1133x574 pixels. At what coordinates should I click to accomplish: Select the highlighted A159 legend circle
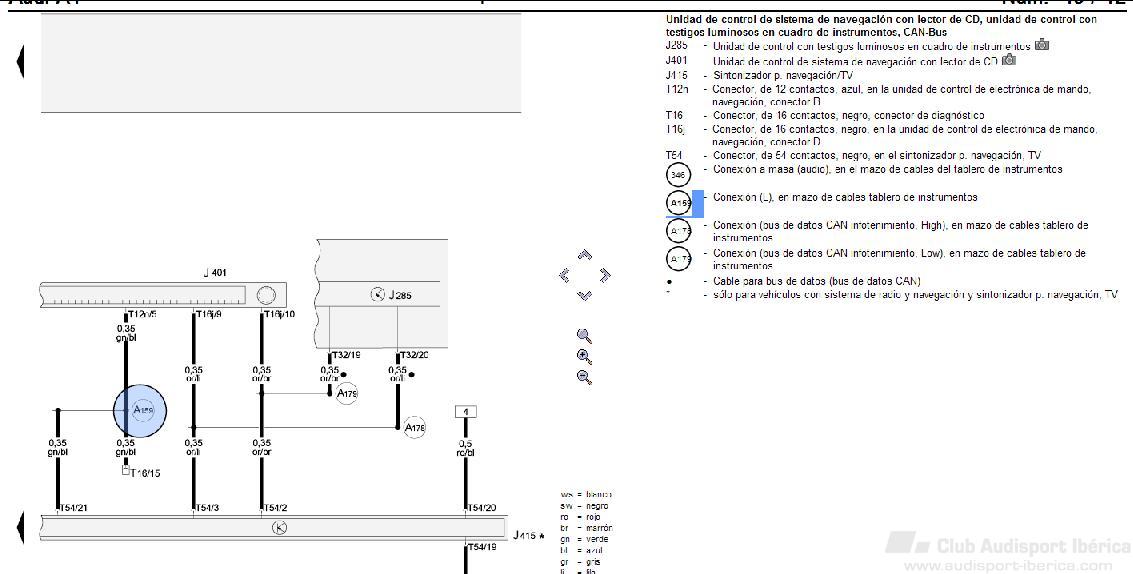click(679, 203)
